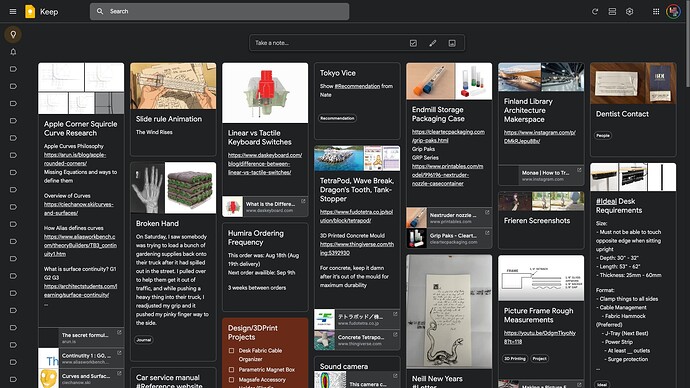The width and height of the screenshot is (690, 388).
Task: Open the Sound camera note title
Action: 343,366
